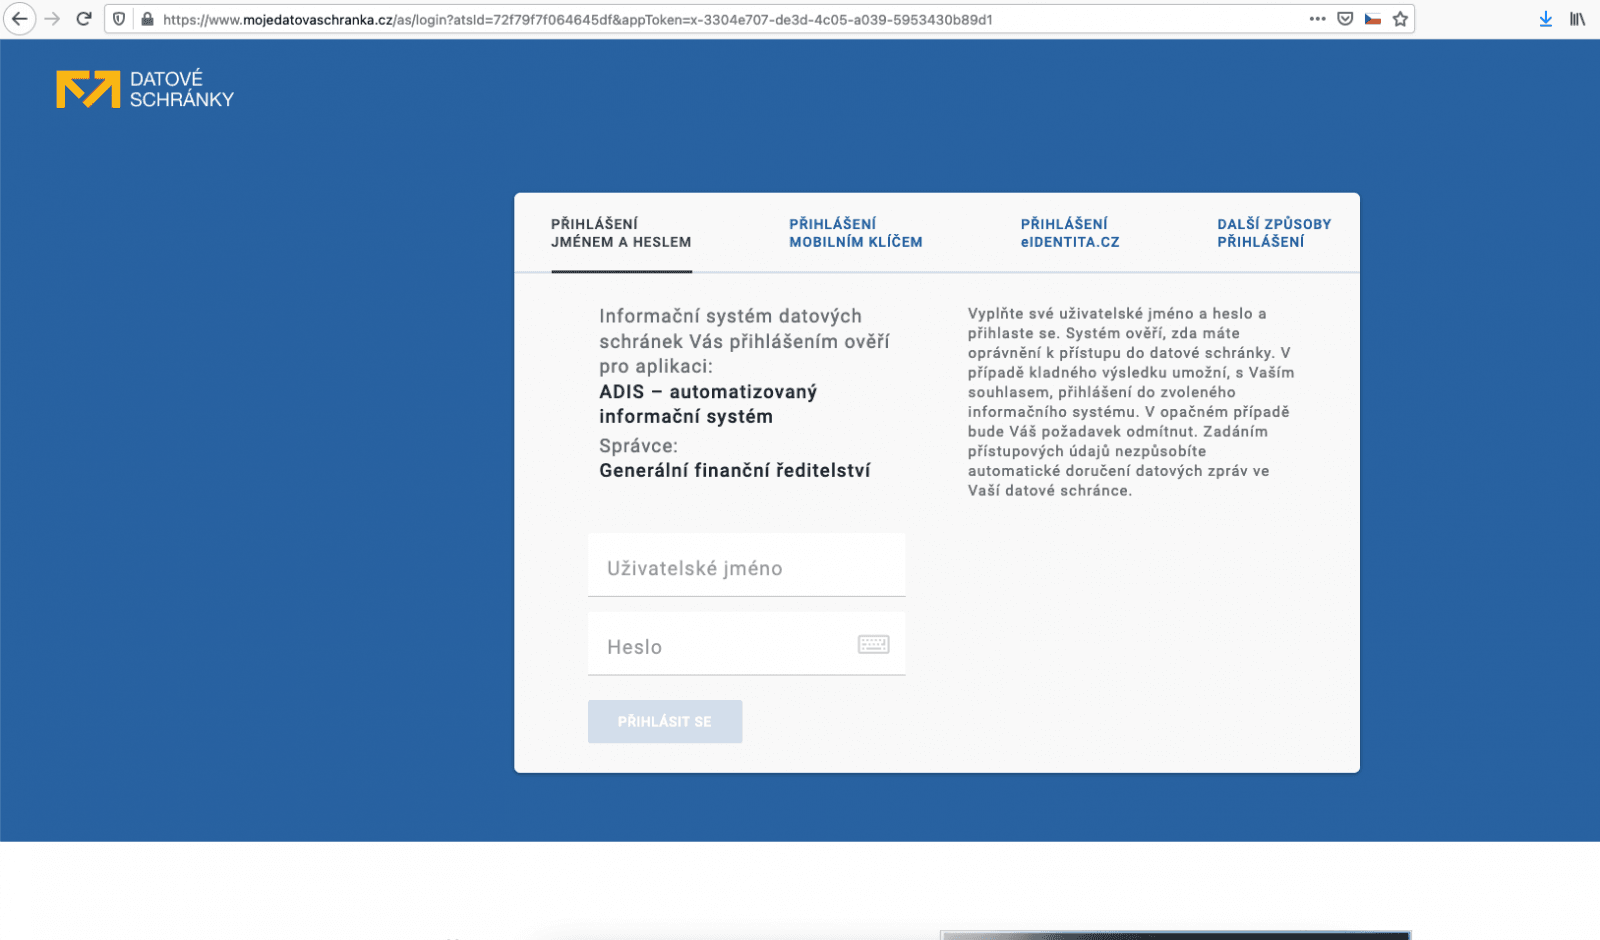Open the virtual keyboard icon in Heslo field
This screenshot has width=1600, height=940.
(x=873, y=645)
